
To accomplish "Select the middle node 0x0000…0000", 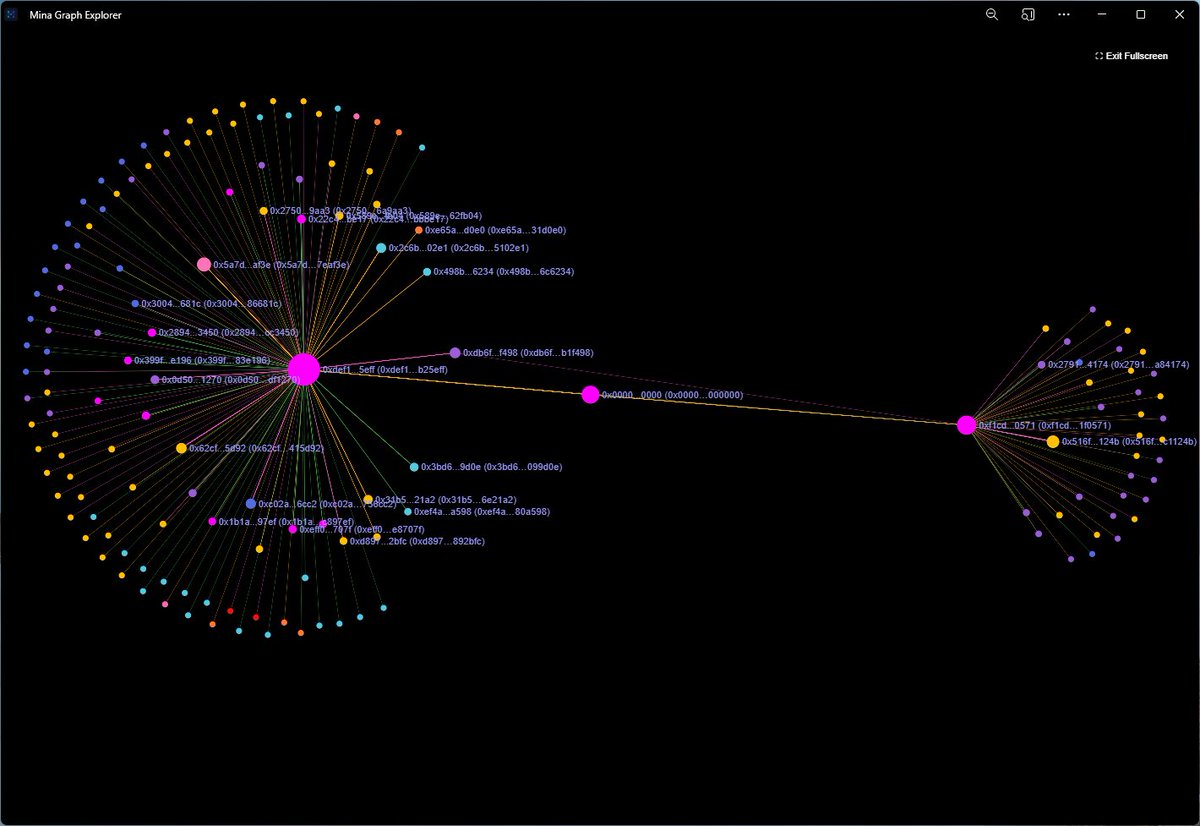I will click(590, 394).
